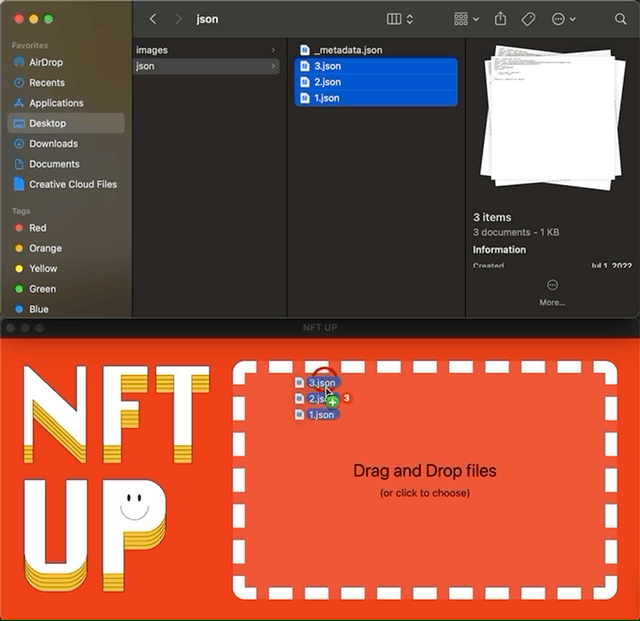Open the Action ellipsis menu icon
640x621 pixels.
[x=558, y=19]
